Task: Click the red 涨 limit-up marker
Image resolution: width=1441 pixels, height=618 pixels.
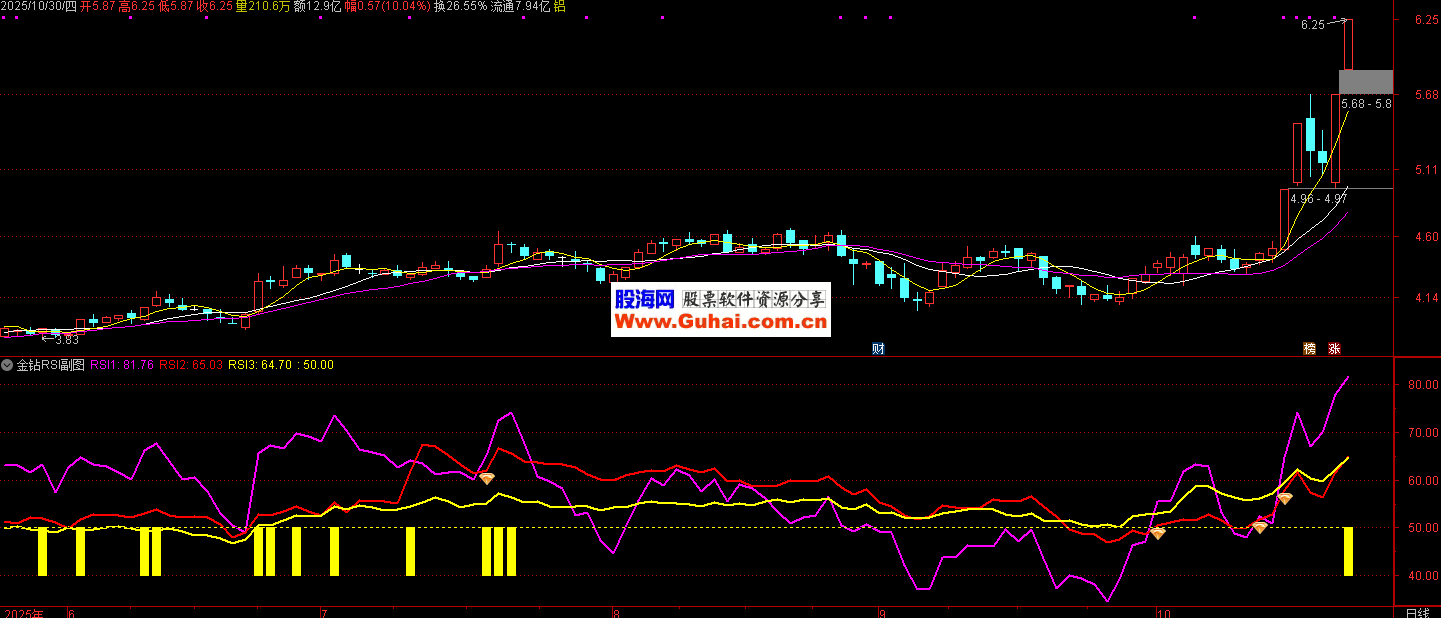Action: point(1334,349)
